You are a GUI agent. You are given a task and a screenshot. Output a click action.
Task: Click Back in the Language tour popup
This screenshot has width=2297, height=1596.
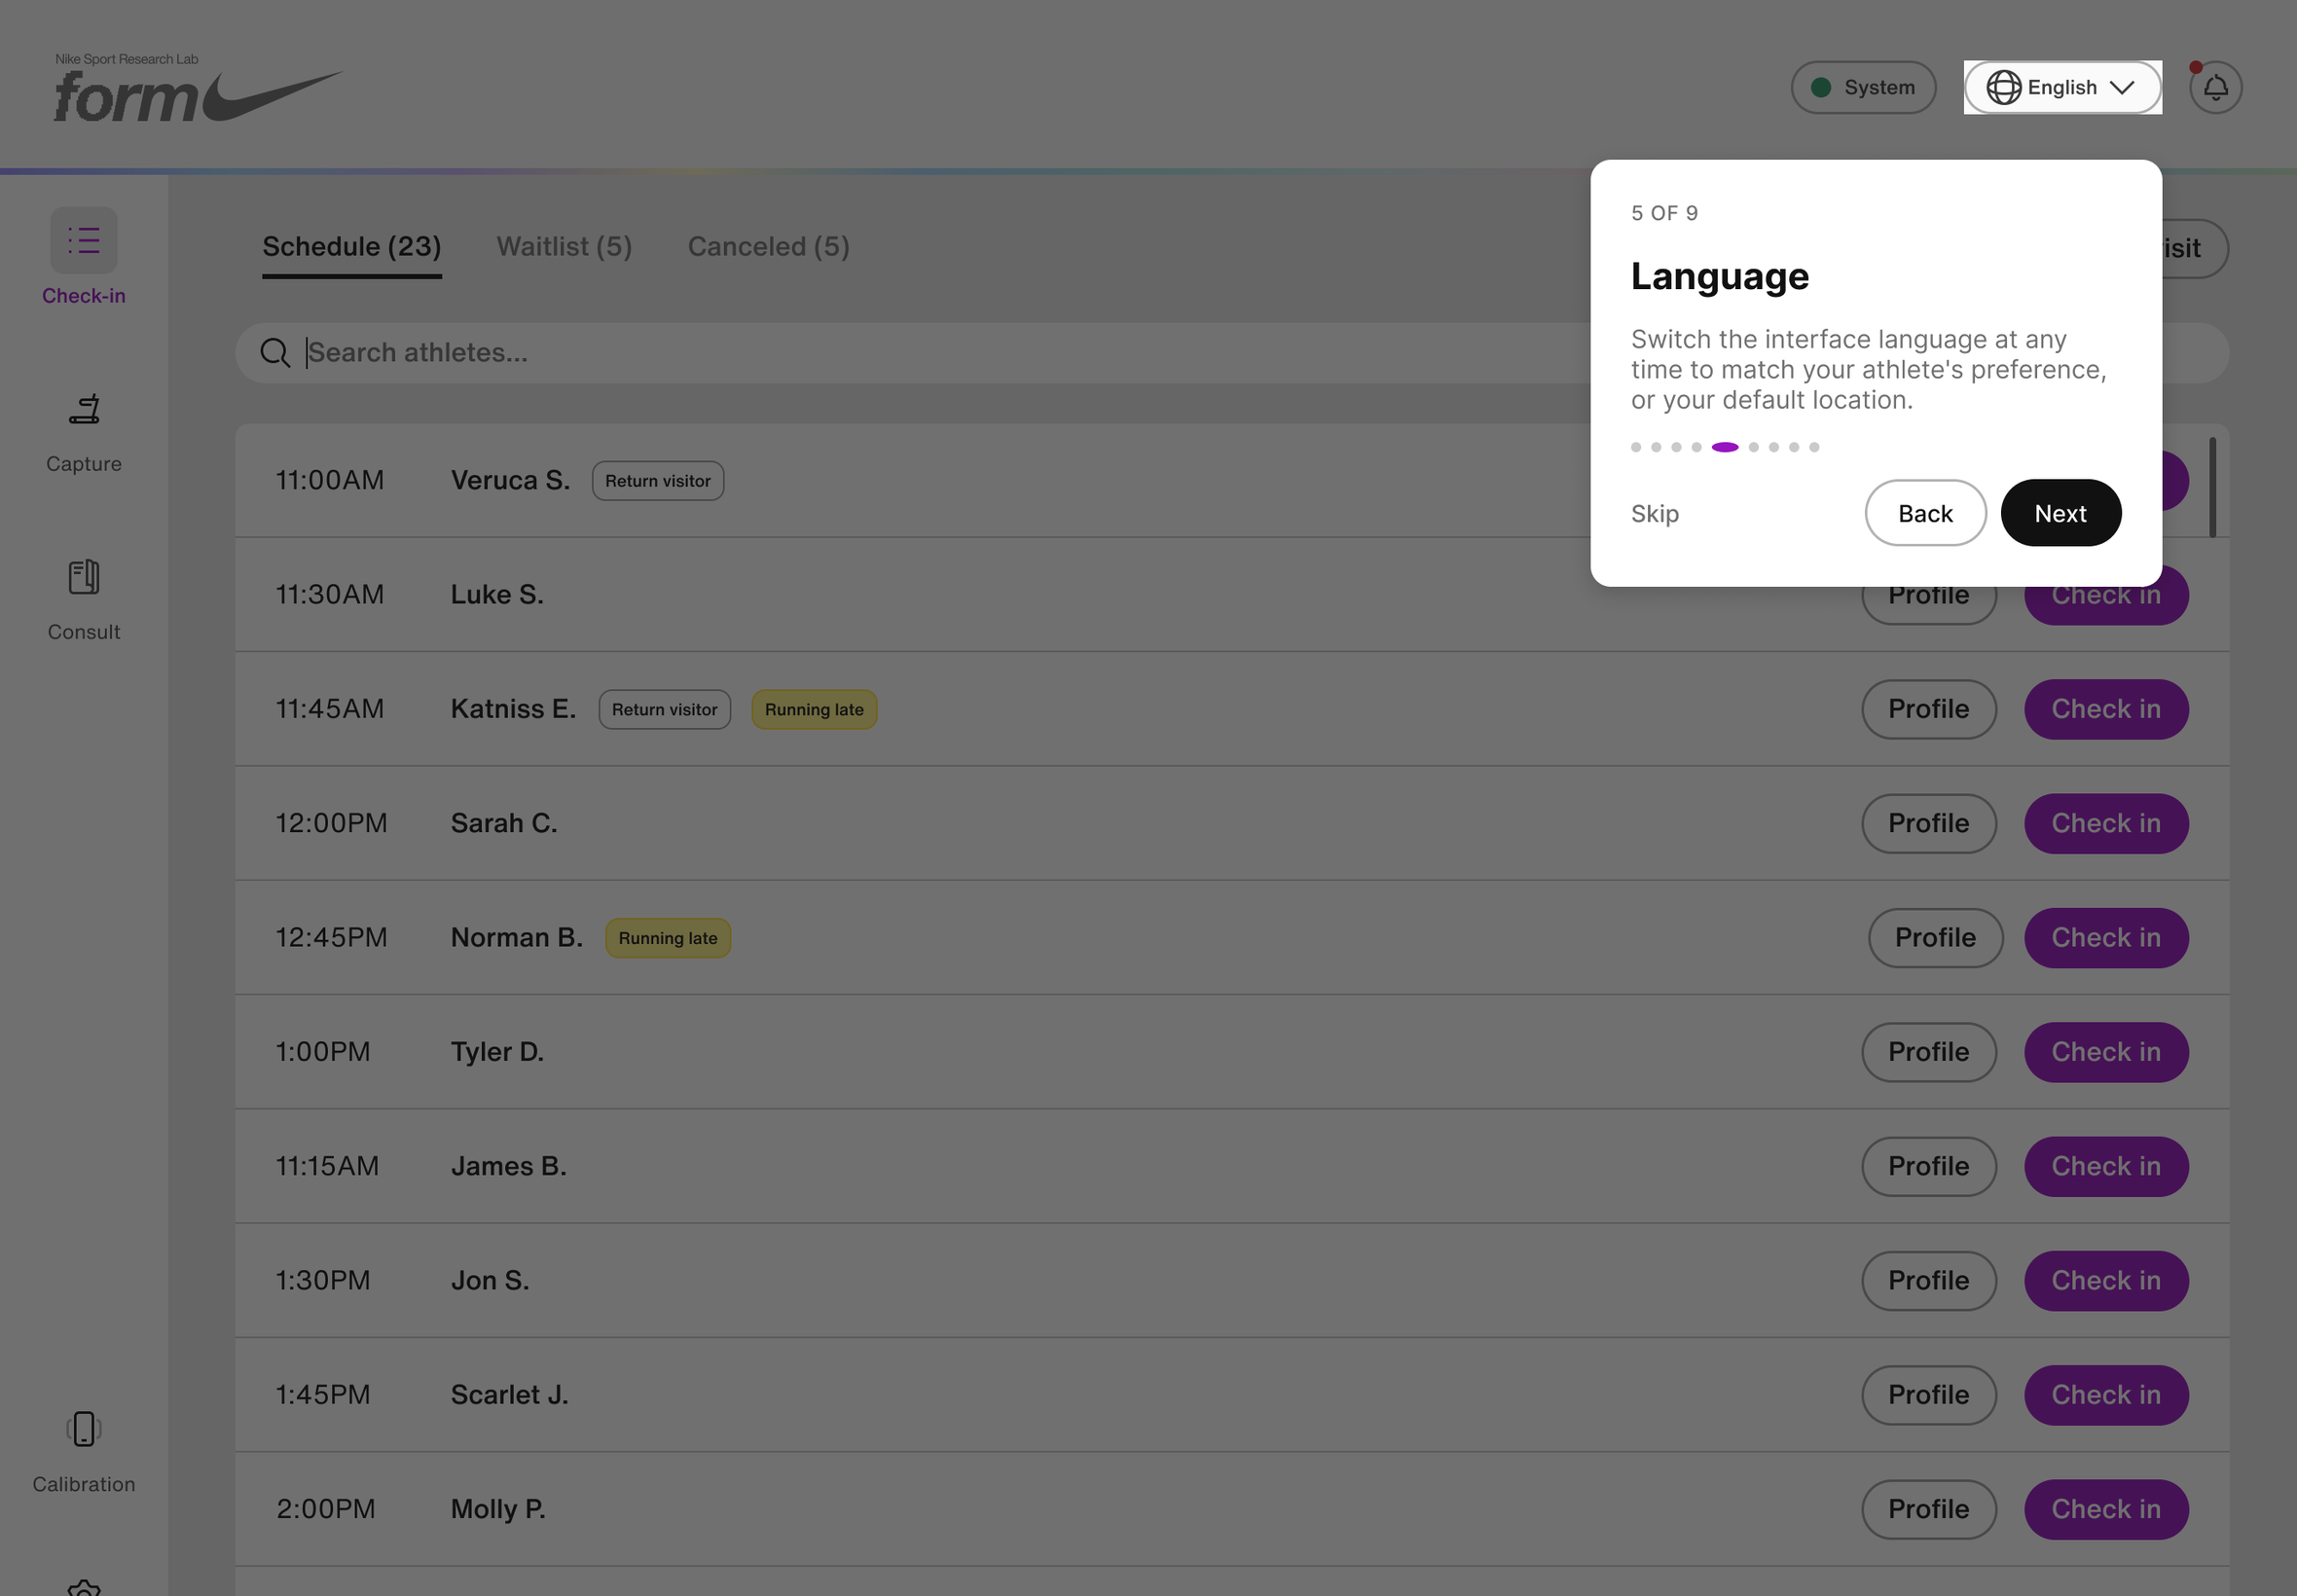(1925, 513)
